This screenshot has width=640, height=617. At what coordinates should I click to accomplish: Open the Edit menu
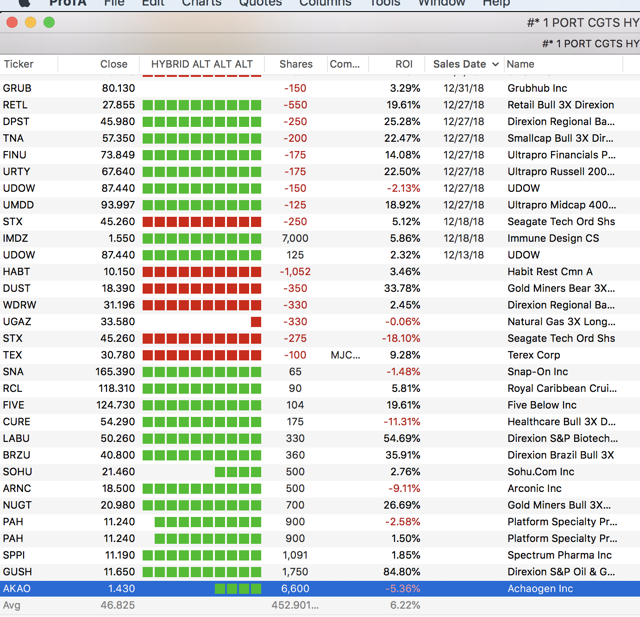(153, 2)
